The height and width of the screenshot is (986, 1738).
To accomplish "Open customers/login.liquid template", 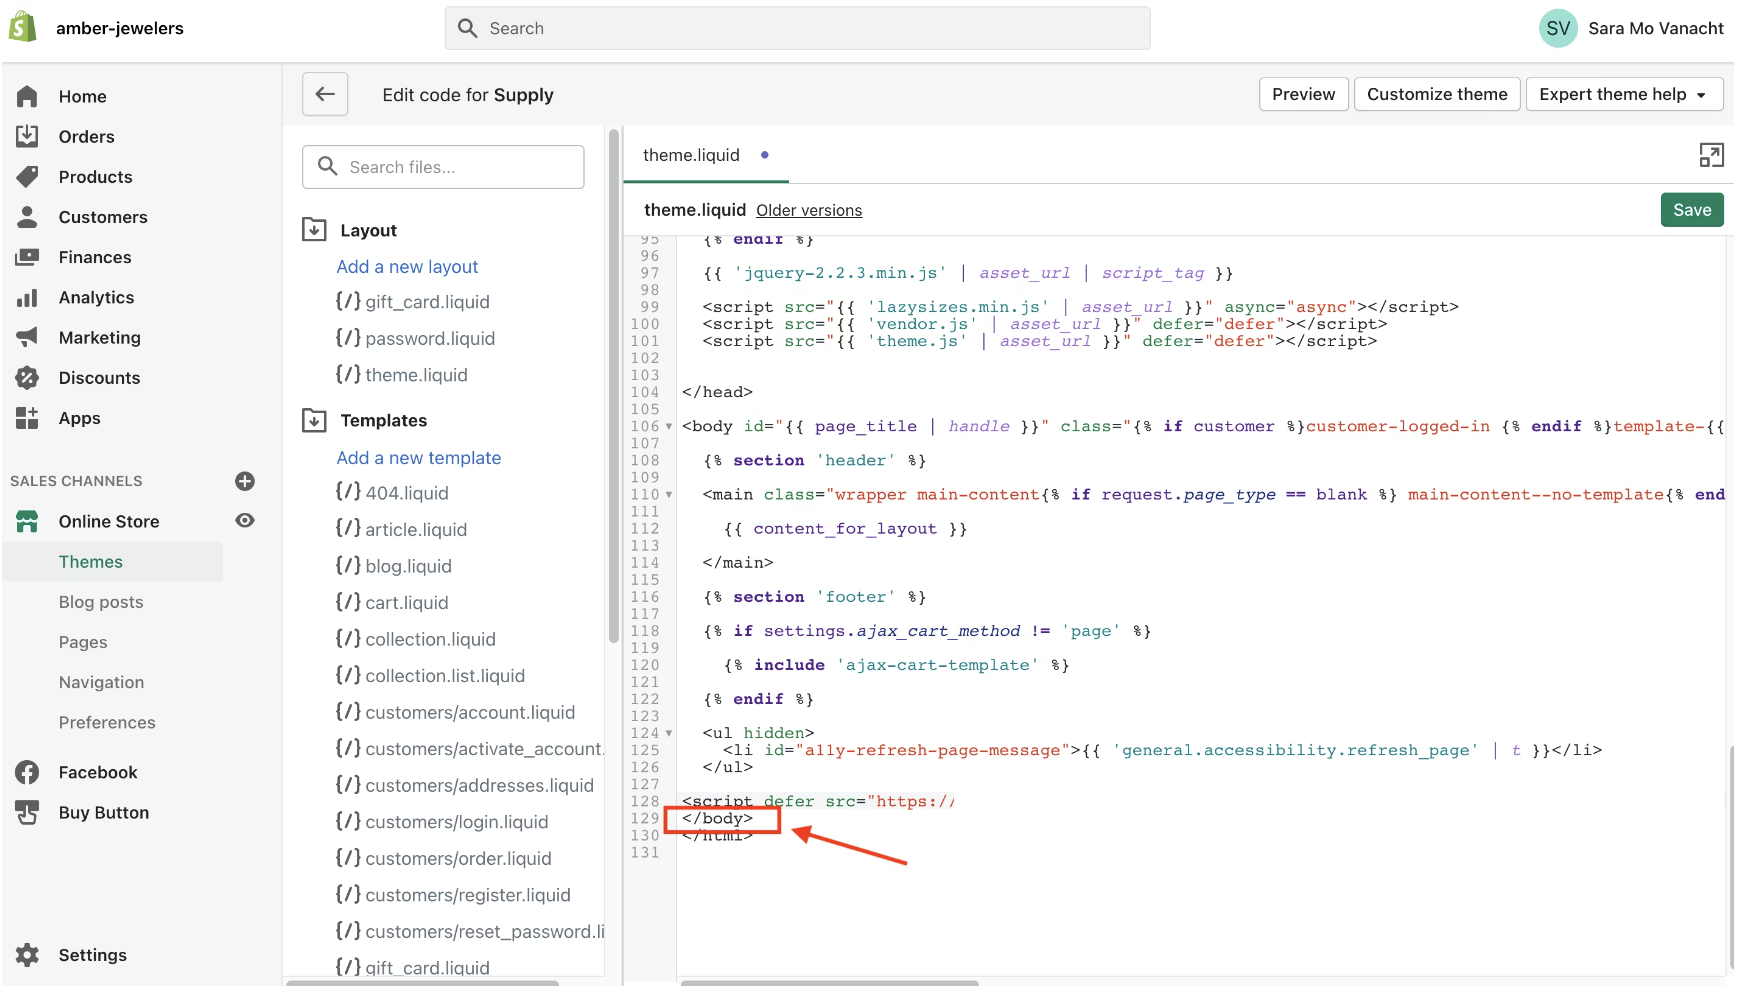I will pyautogui.click(x=442, y=822).
